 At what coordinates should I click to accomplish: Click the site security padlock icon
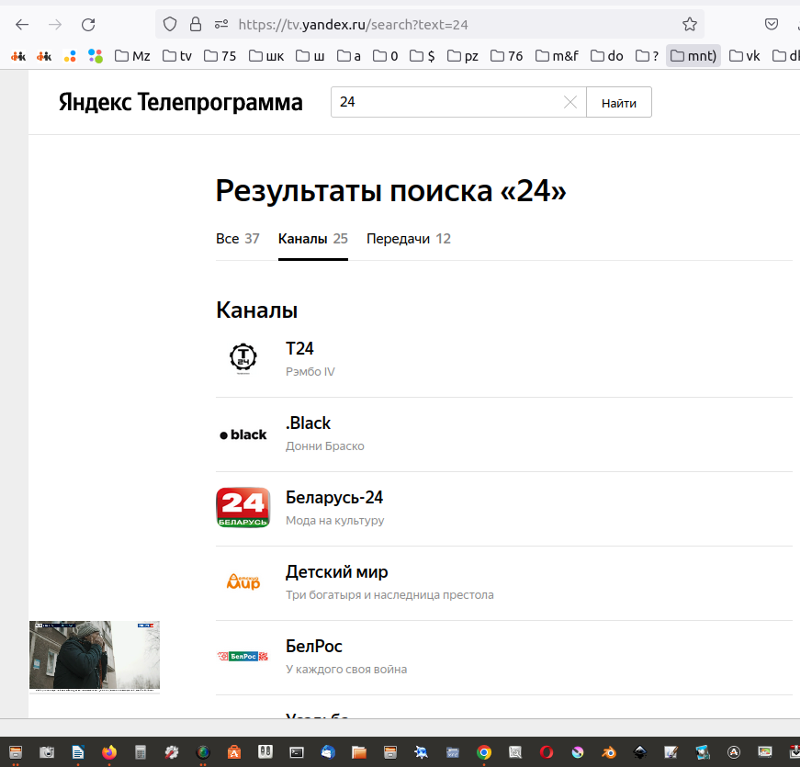click(x=196, y=24)
